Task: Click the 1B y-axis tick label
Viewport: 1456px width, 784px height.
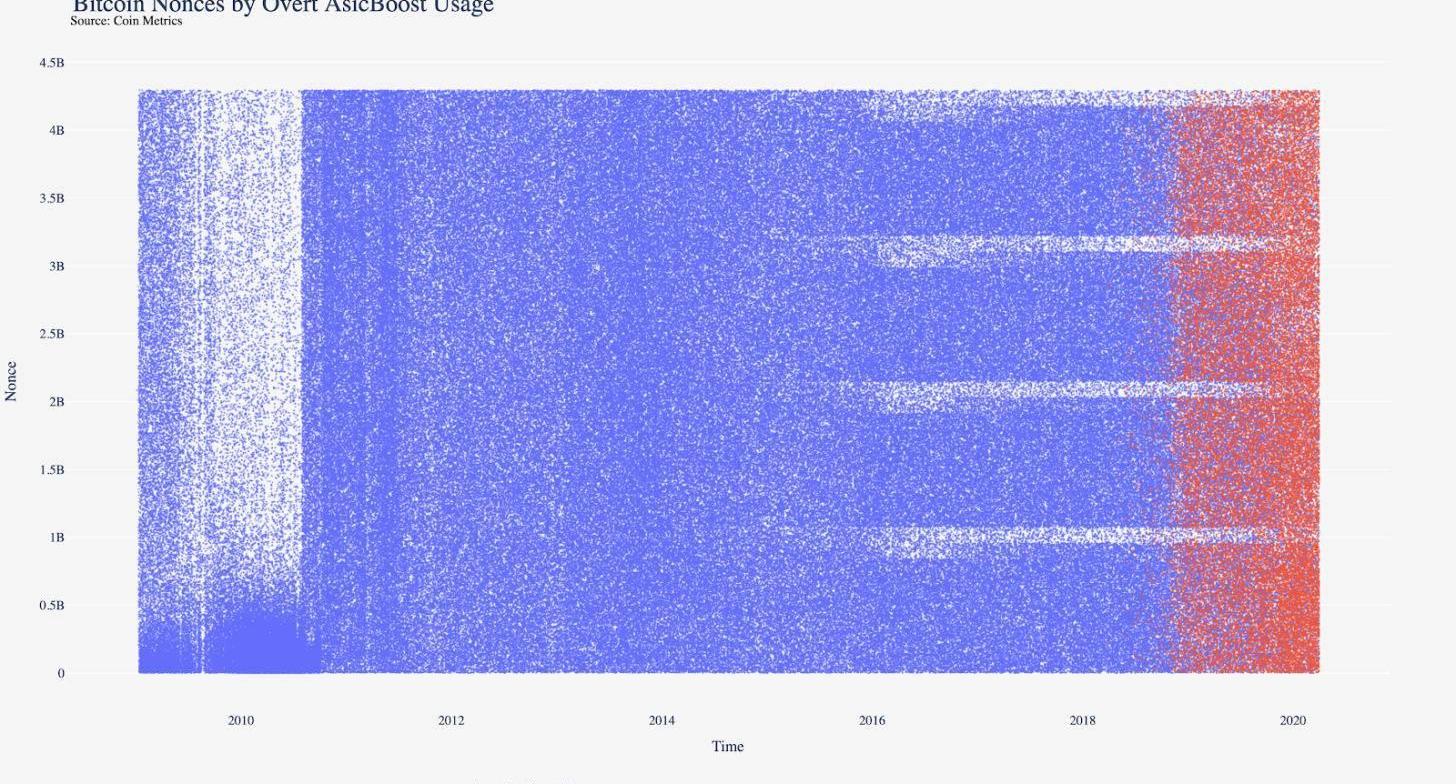Action: click(57, 537)
